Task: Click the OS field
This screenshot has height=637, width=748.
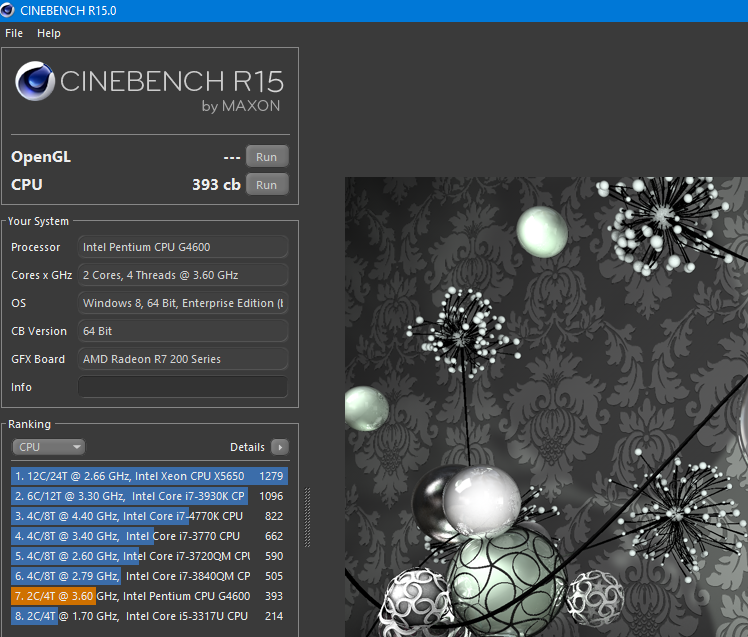Action: coord(183,303)
